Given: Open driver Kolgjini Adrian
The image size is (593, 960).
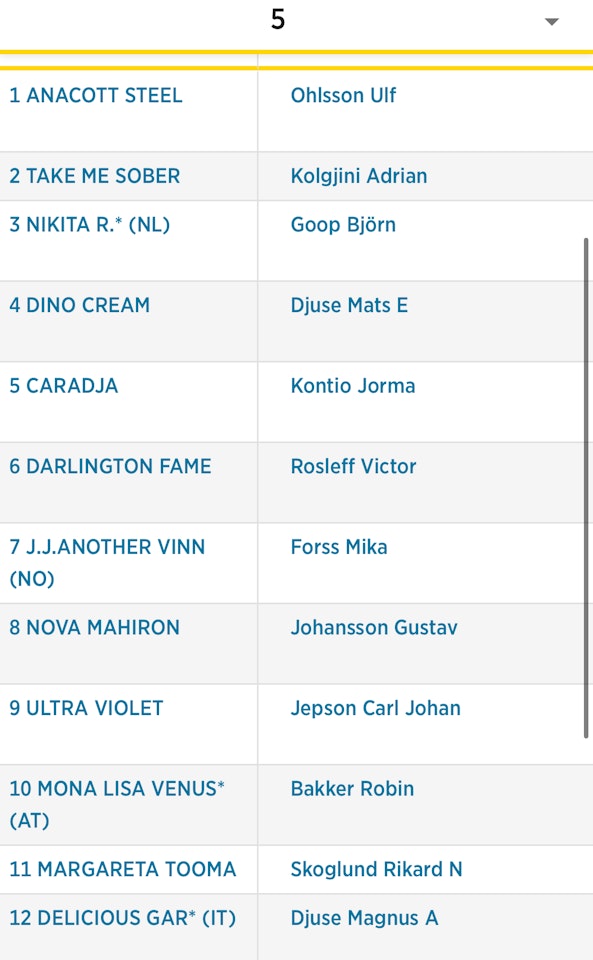Looking at the screenshot, I should pos(359,176).
